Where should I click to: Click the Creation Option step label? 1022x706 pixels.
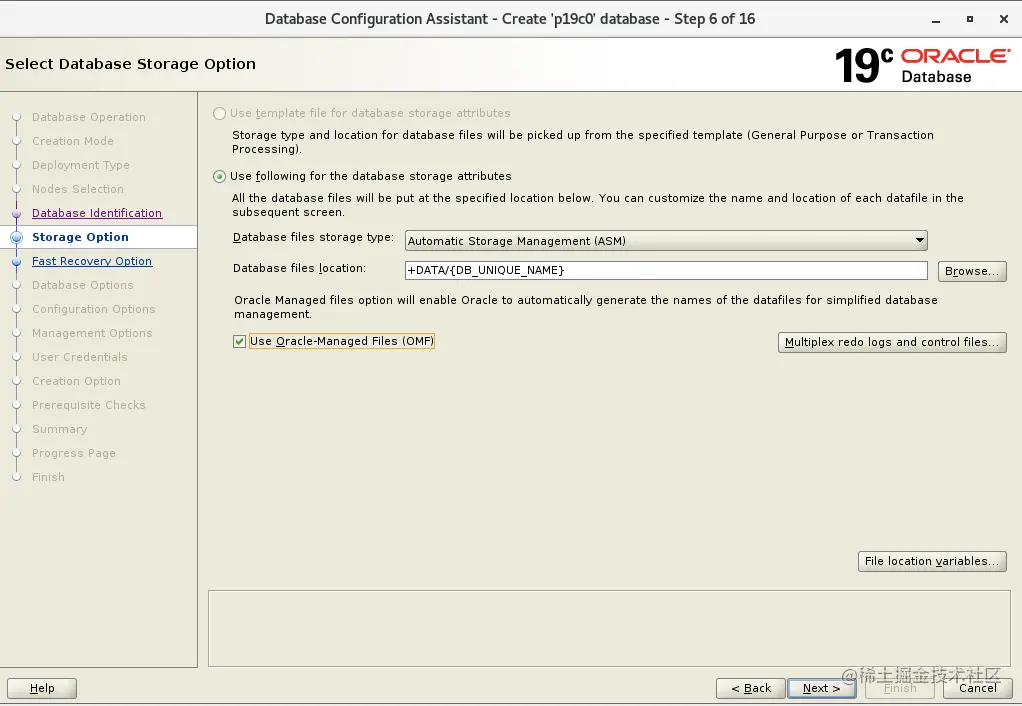click(76, 381)
